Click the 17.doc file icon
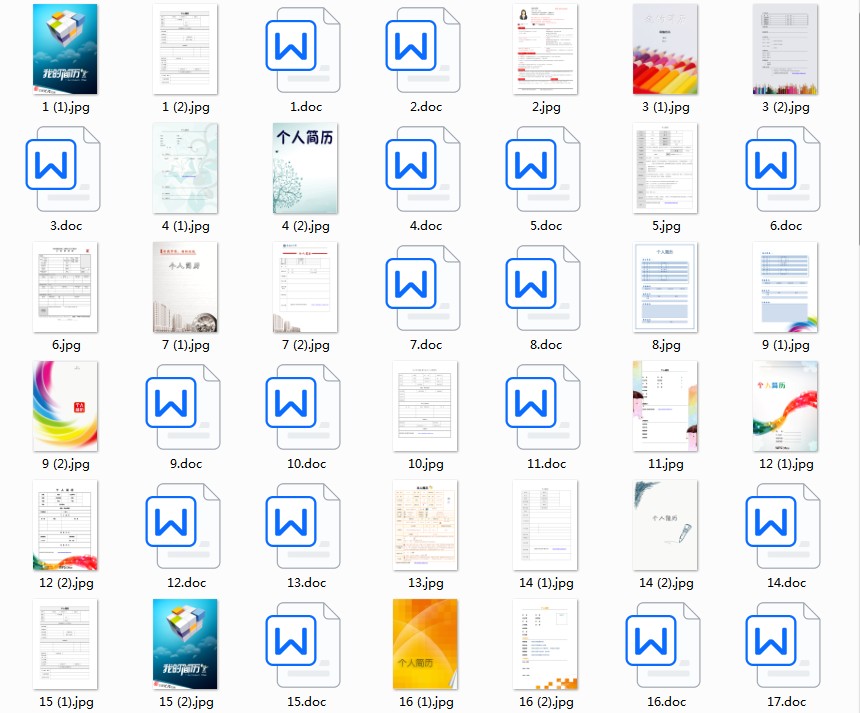The height and width of the screenshot is (713, 860). point(783,644)
